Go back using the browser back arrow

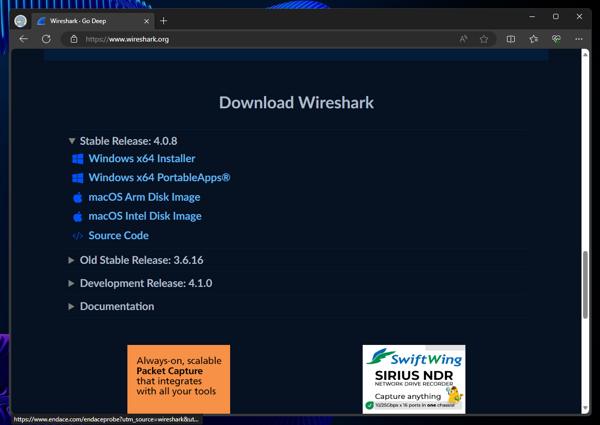click(x=24, y=39)
